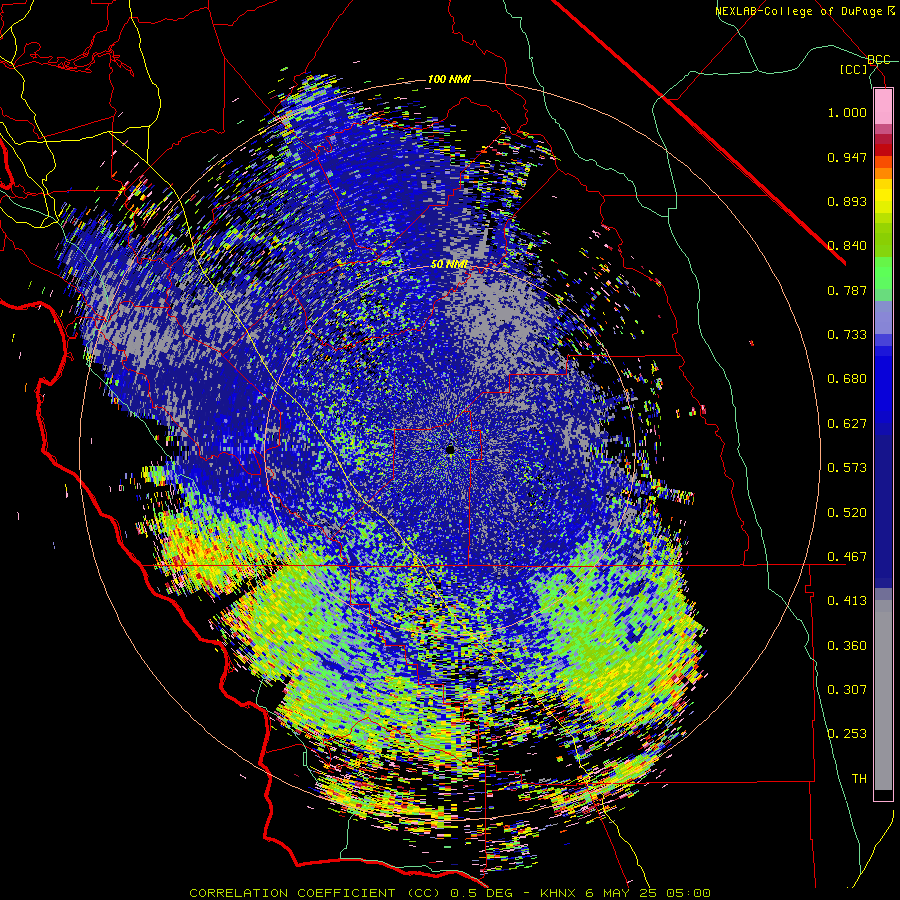Screen dimensions: 900x900
Task: Click the 100 NMI range ring label
Action: [449, 79]
